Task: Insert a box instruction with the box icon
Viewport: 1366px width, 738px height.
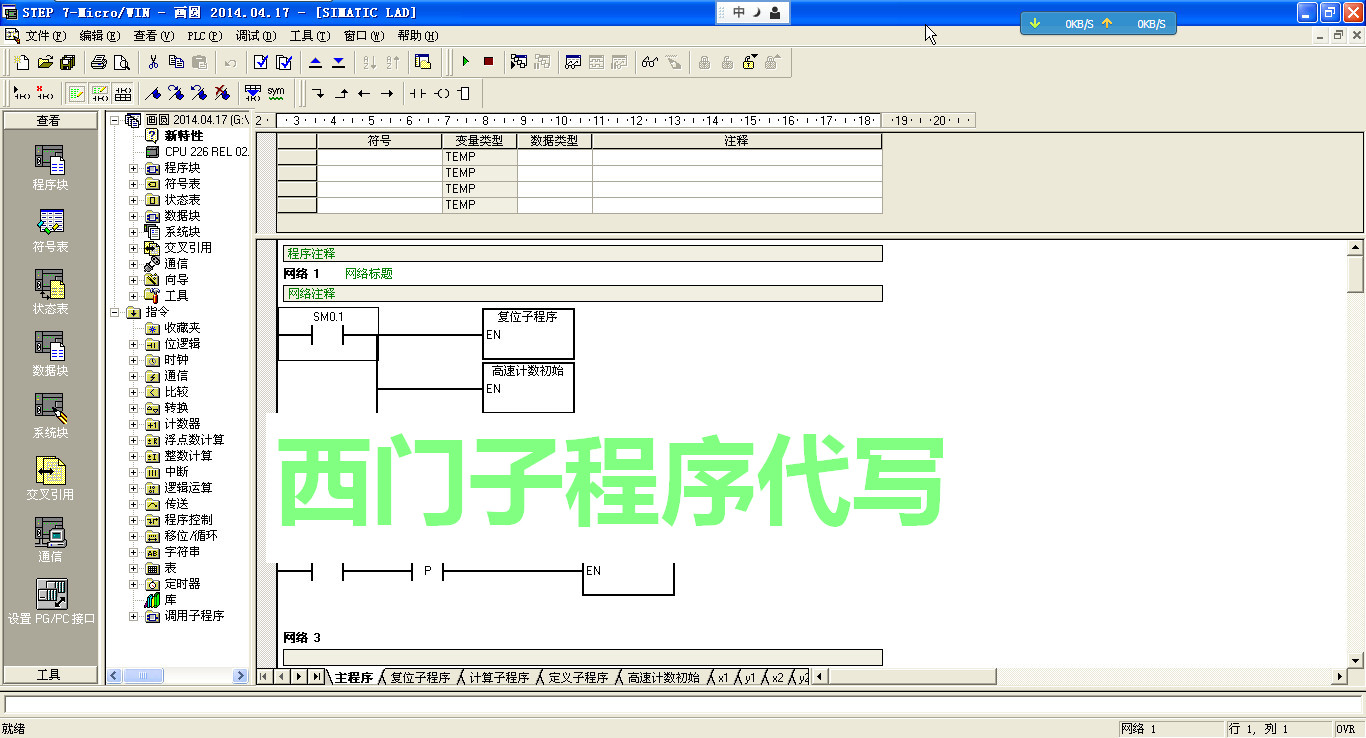Action: point(463,94)
